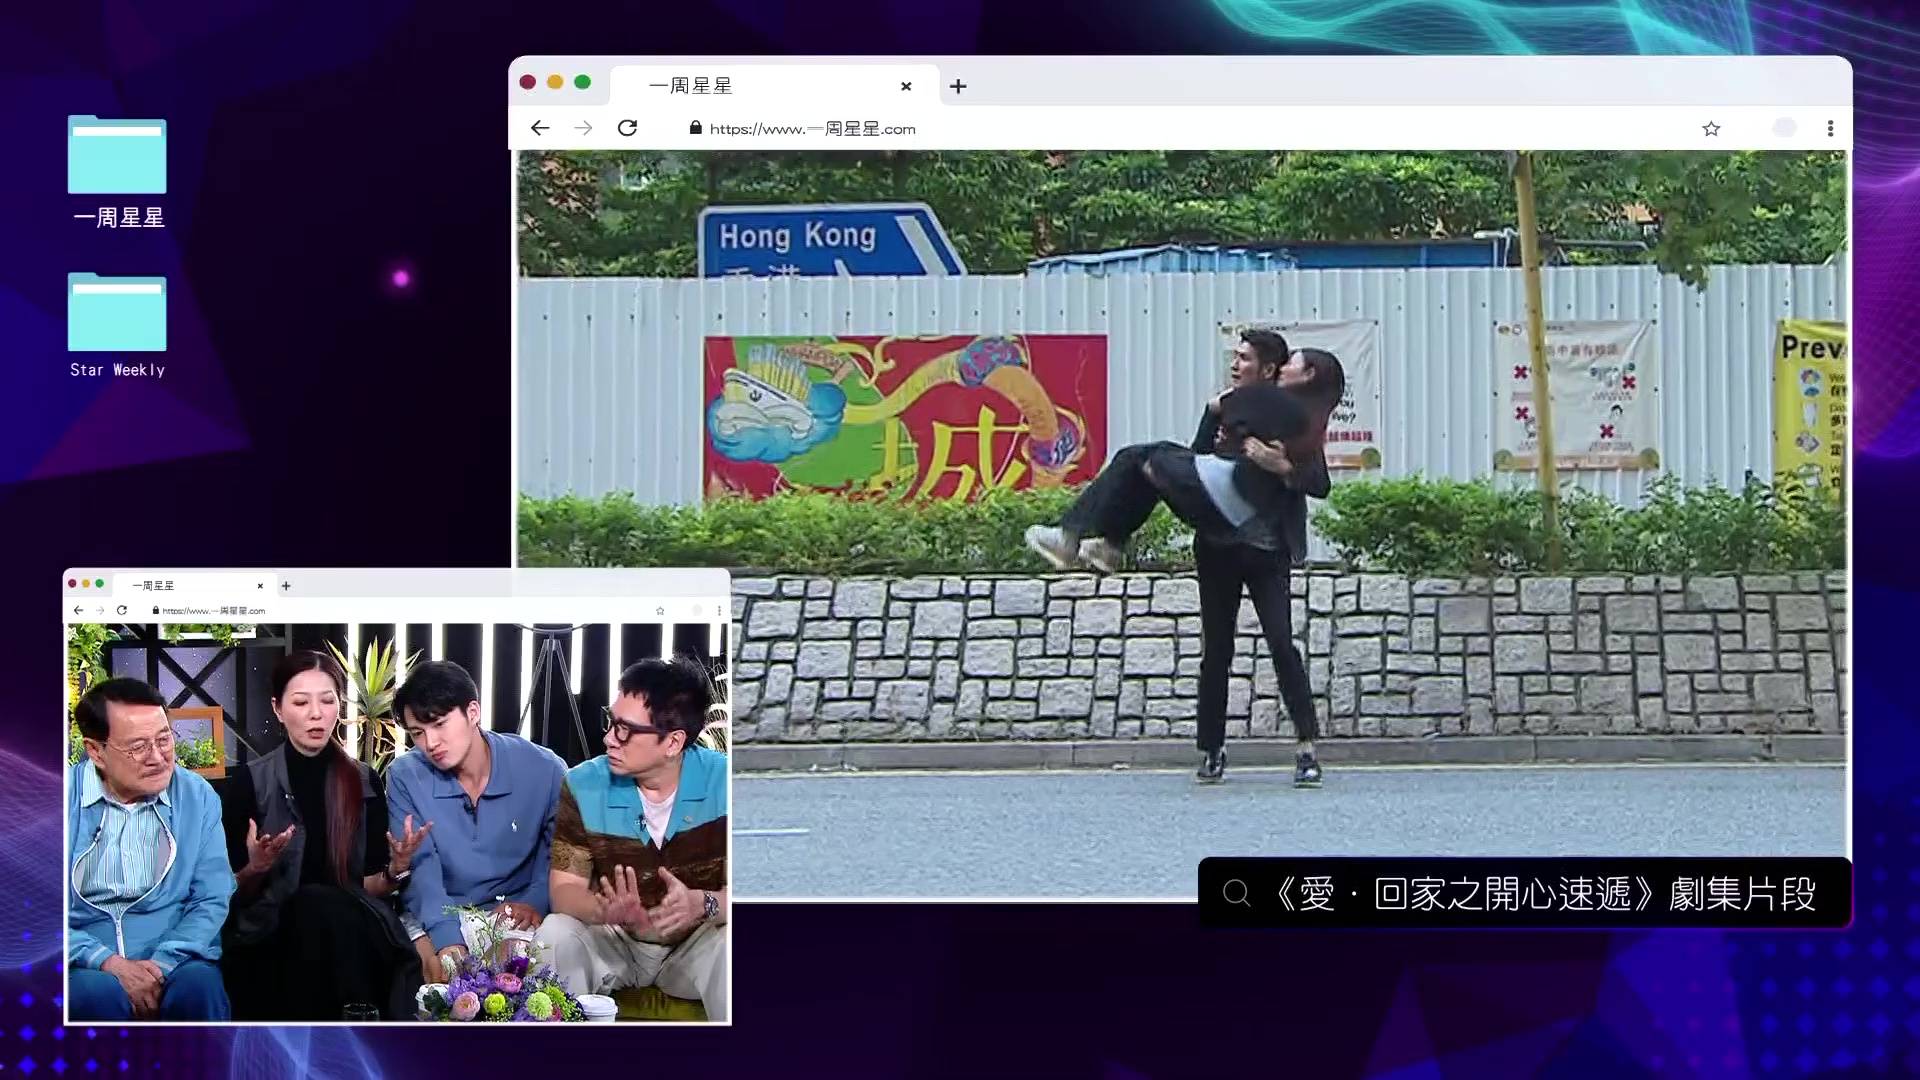Click red close button of large browser window

[x=528, y=82]
